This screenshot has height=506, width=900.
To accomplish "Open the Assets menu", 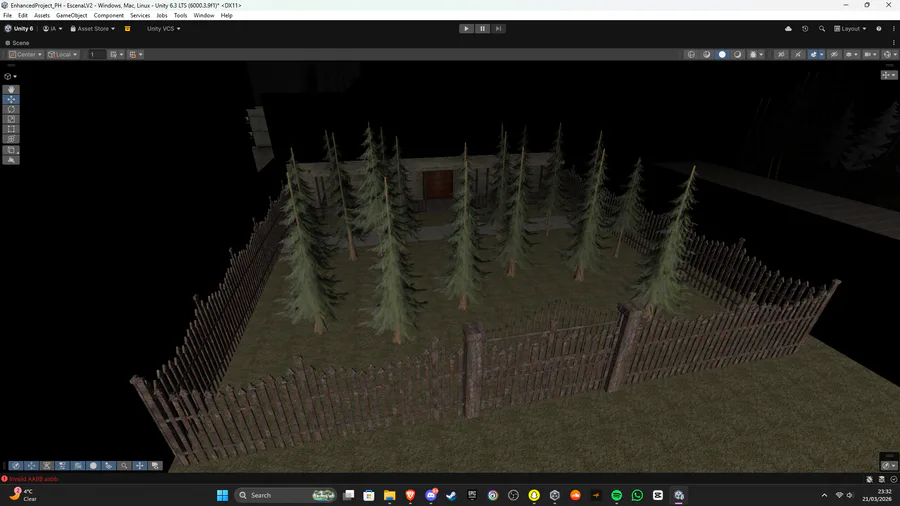I will click(x=42, y=15).
